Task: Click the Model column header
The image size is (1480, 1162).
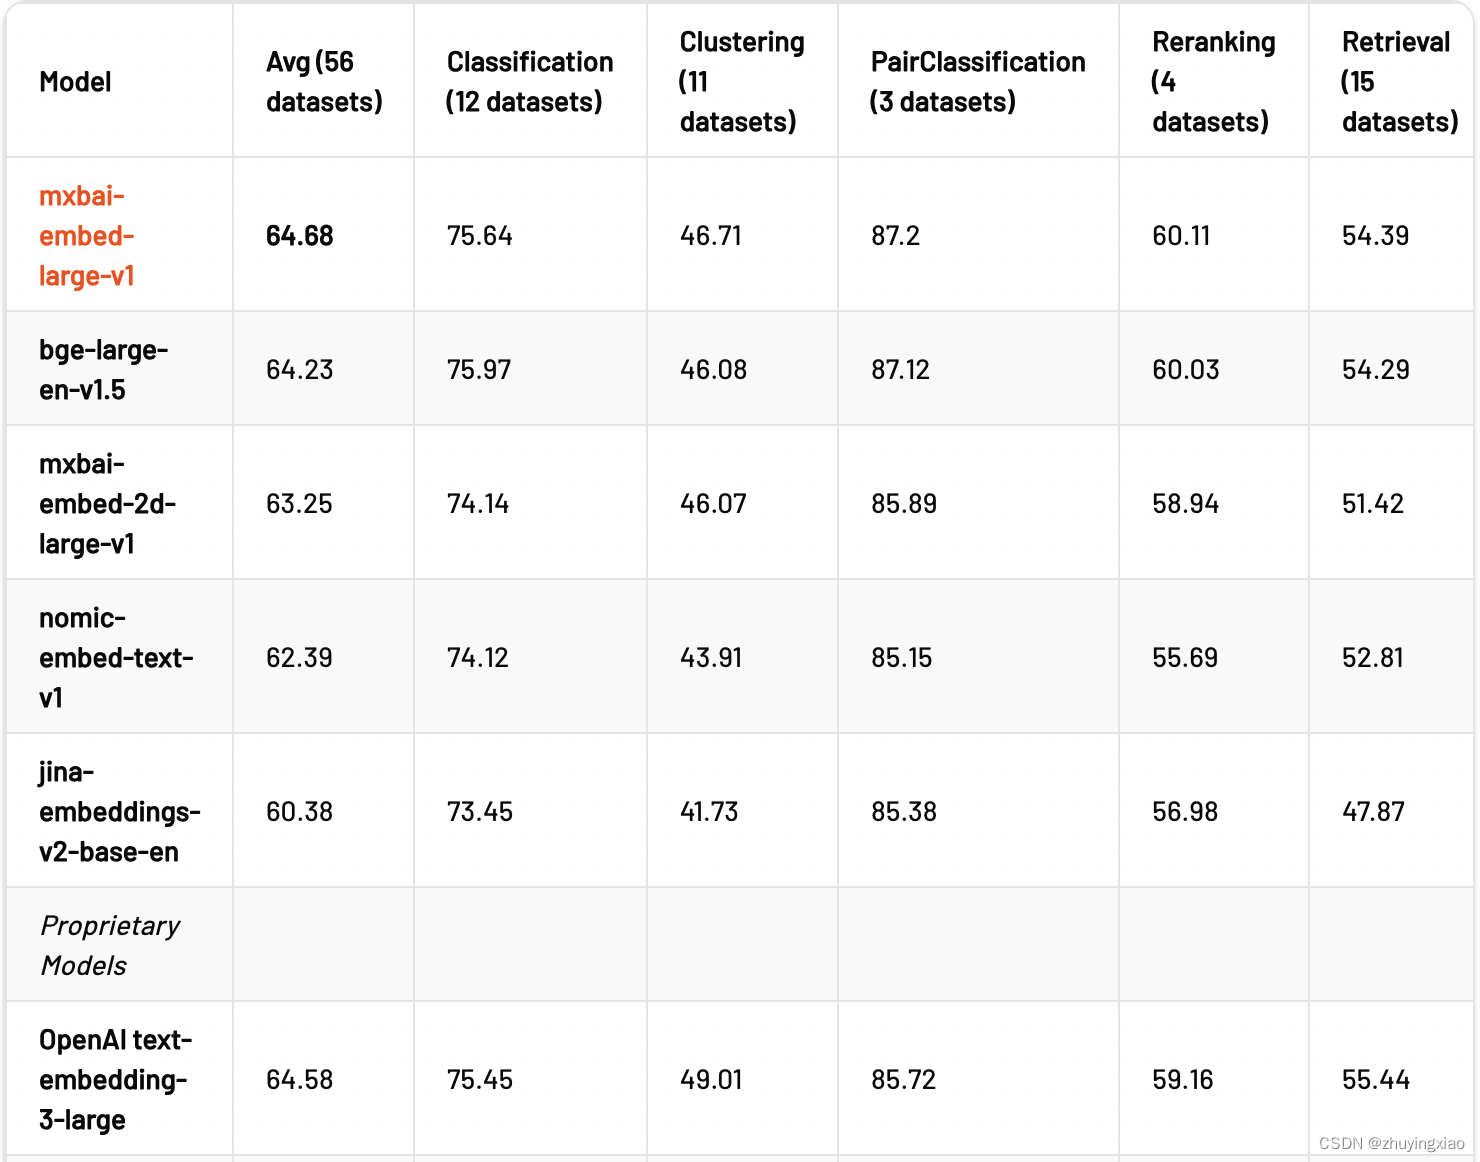Action: pyautogui.click(x=75, y=82)
